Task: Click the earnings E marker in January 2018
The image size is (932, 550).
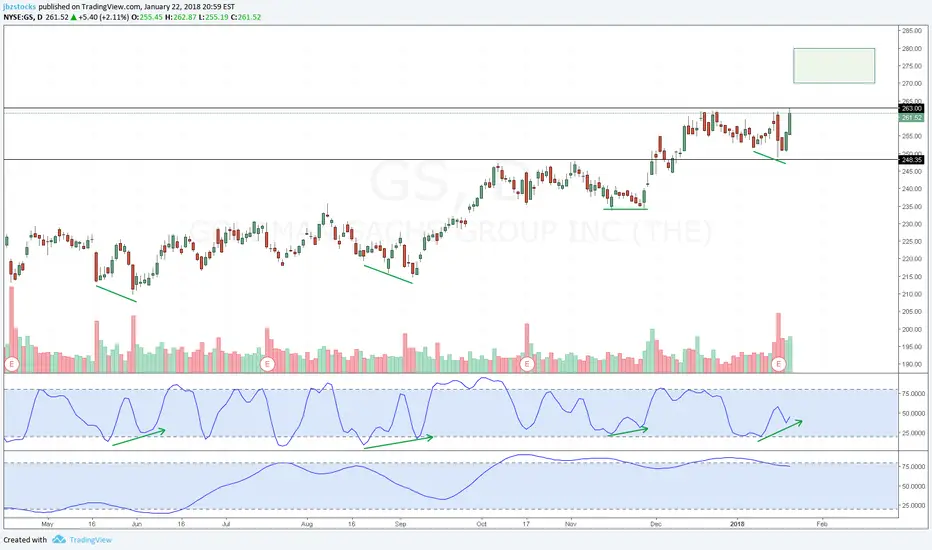Action: pyautogui.click(x=778, y=364)
